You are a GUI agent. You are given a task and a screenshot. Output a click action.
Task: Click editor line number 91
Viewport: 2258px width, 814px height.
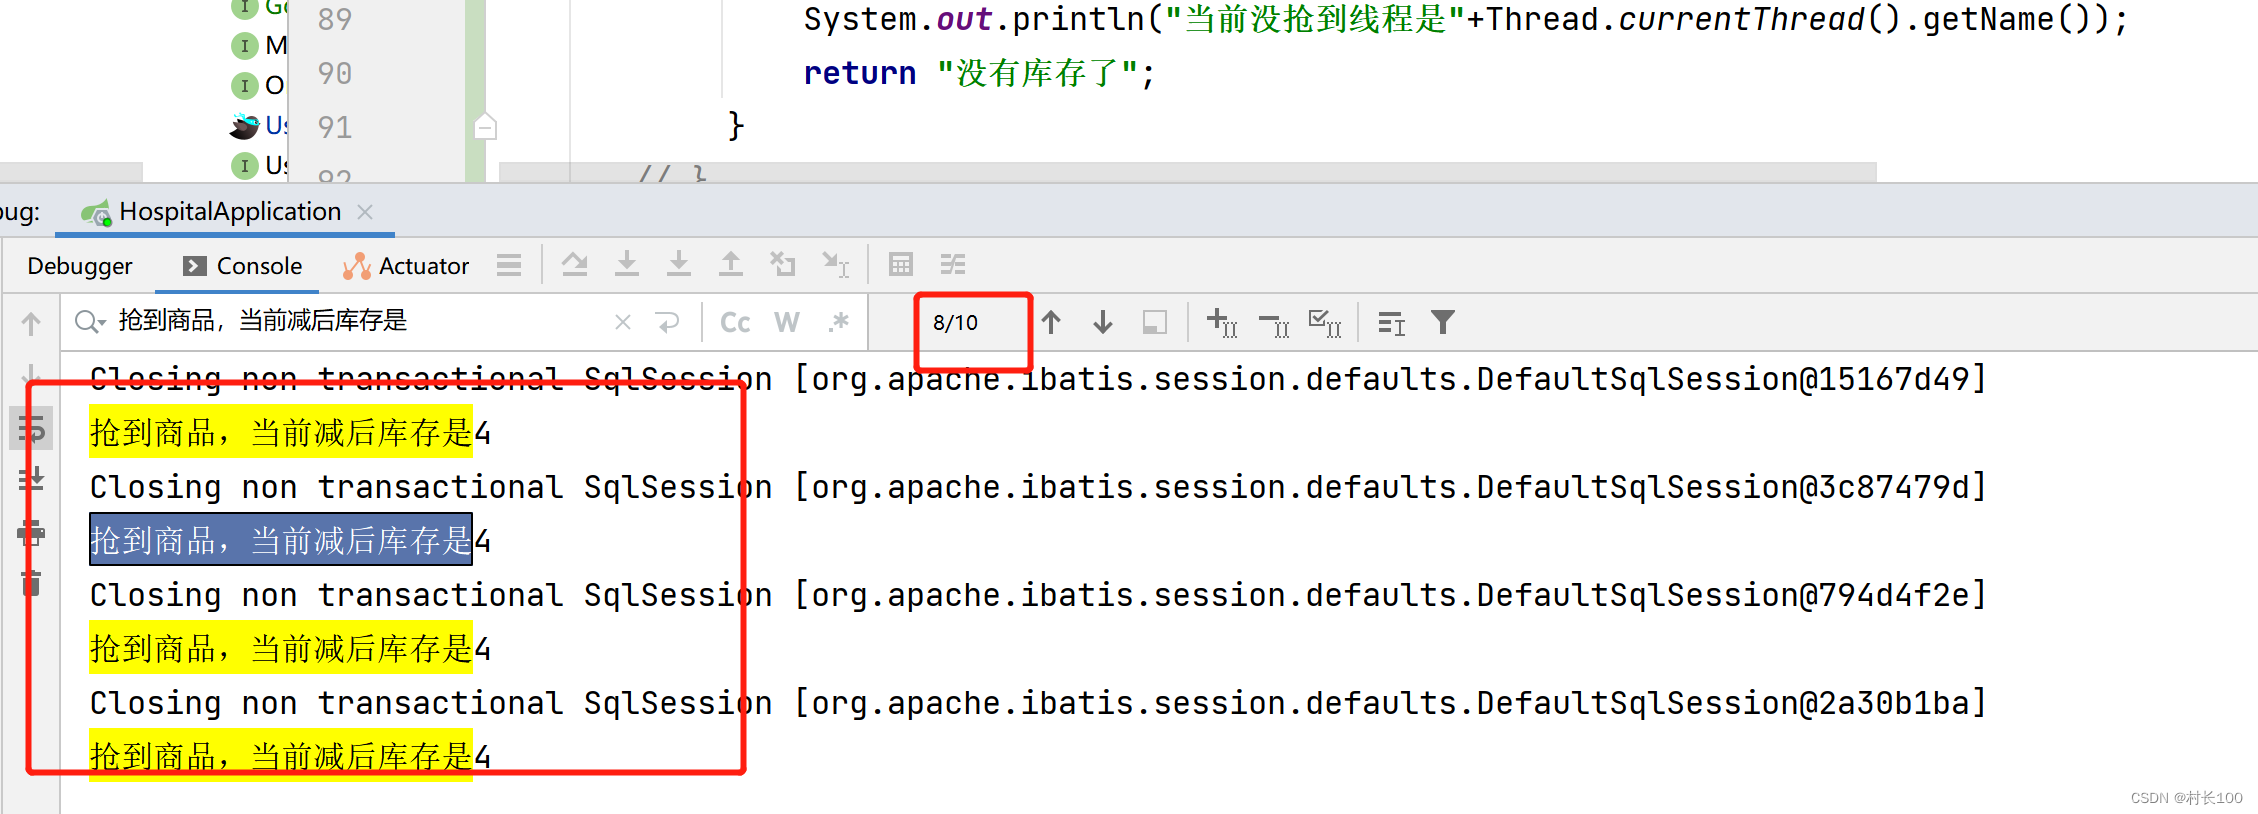335,127
